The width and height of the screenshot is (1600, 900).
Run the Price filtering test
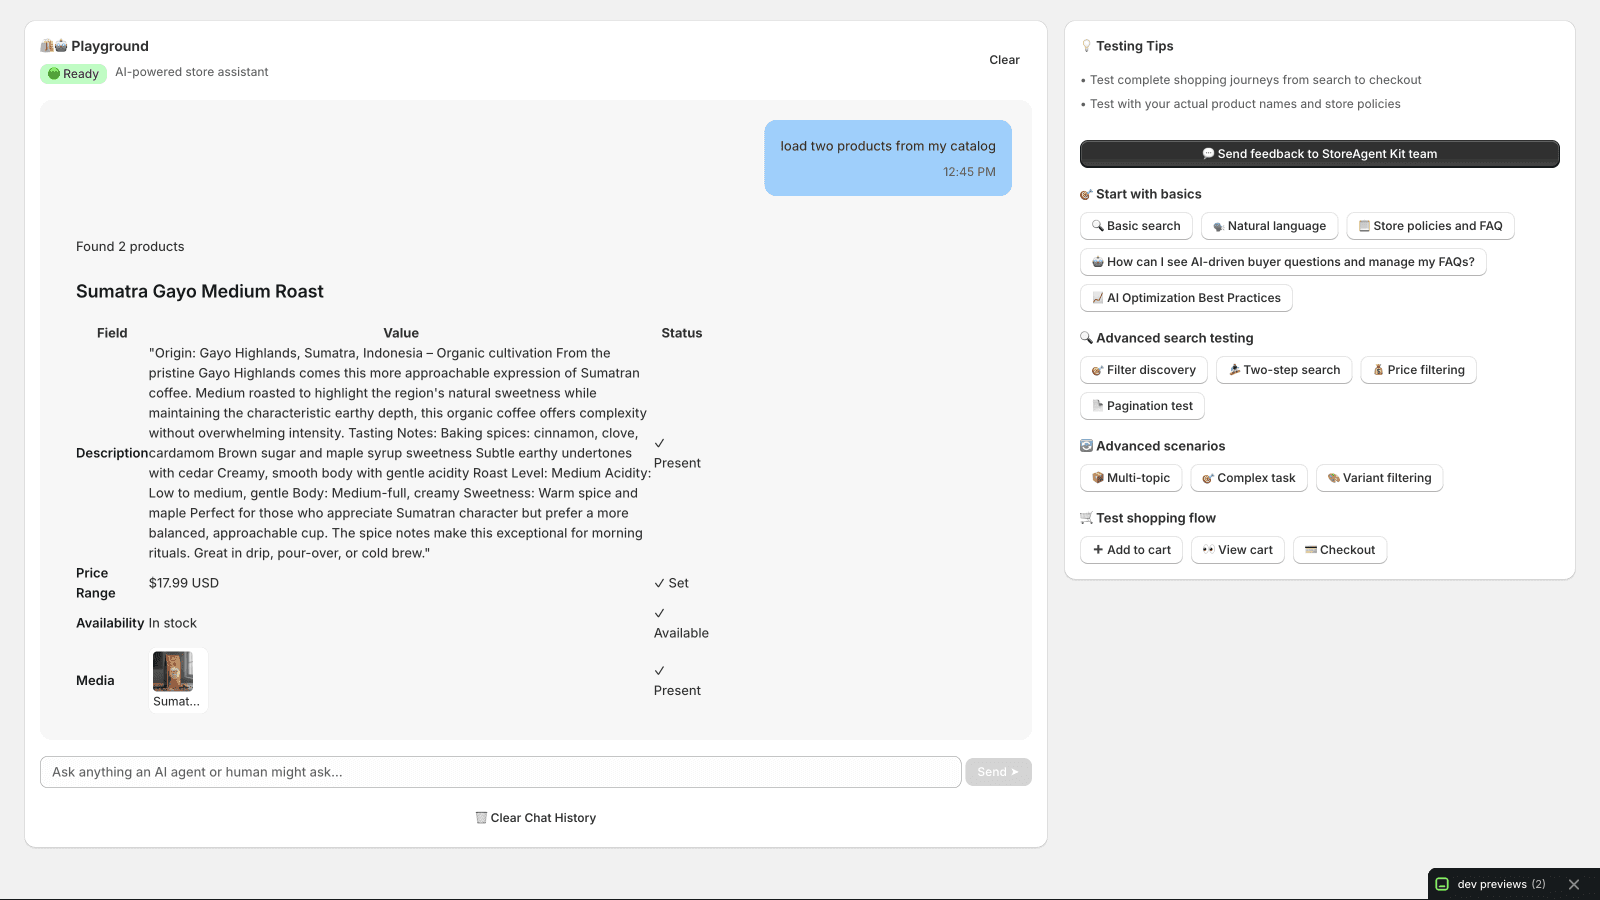1418,370
